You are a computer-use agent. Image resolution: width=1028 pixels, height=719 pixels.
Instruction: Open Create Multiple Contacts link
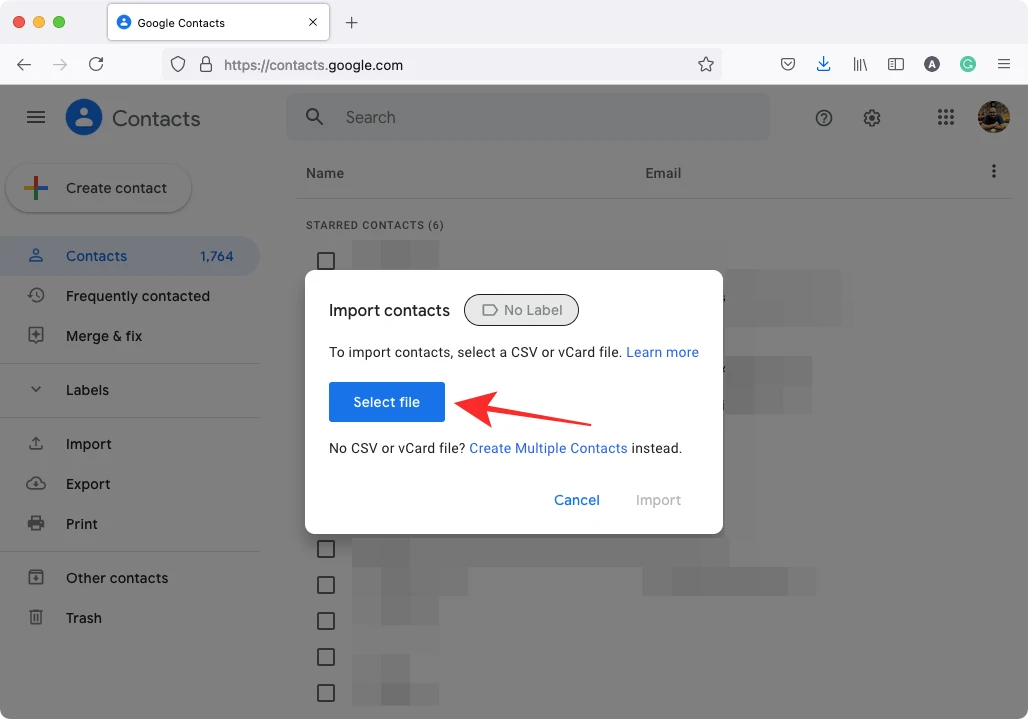(548, 448)
